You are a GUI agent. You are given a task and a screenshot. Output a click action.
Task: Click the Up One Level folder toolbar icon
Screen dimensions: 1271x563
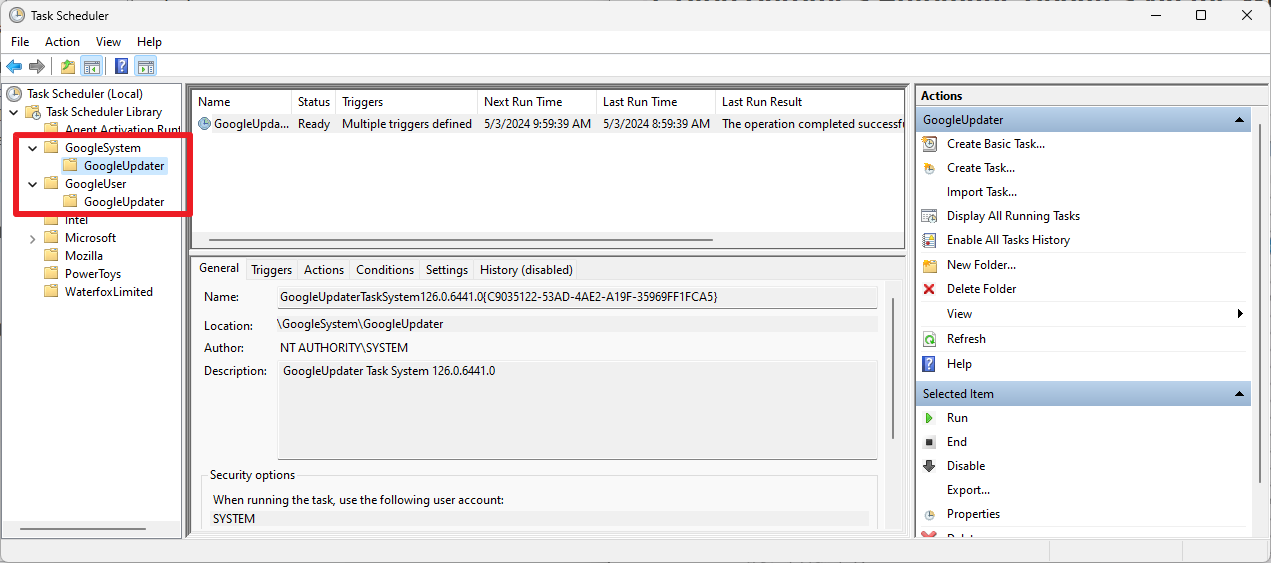coord(67,67)
